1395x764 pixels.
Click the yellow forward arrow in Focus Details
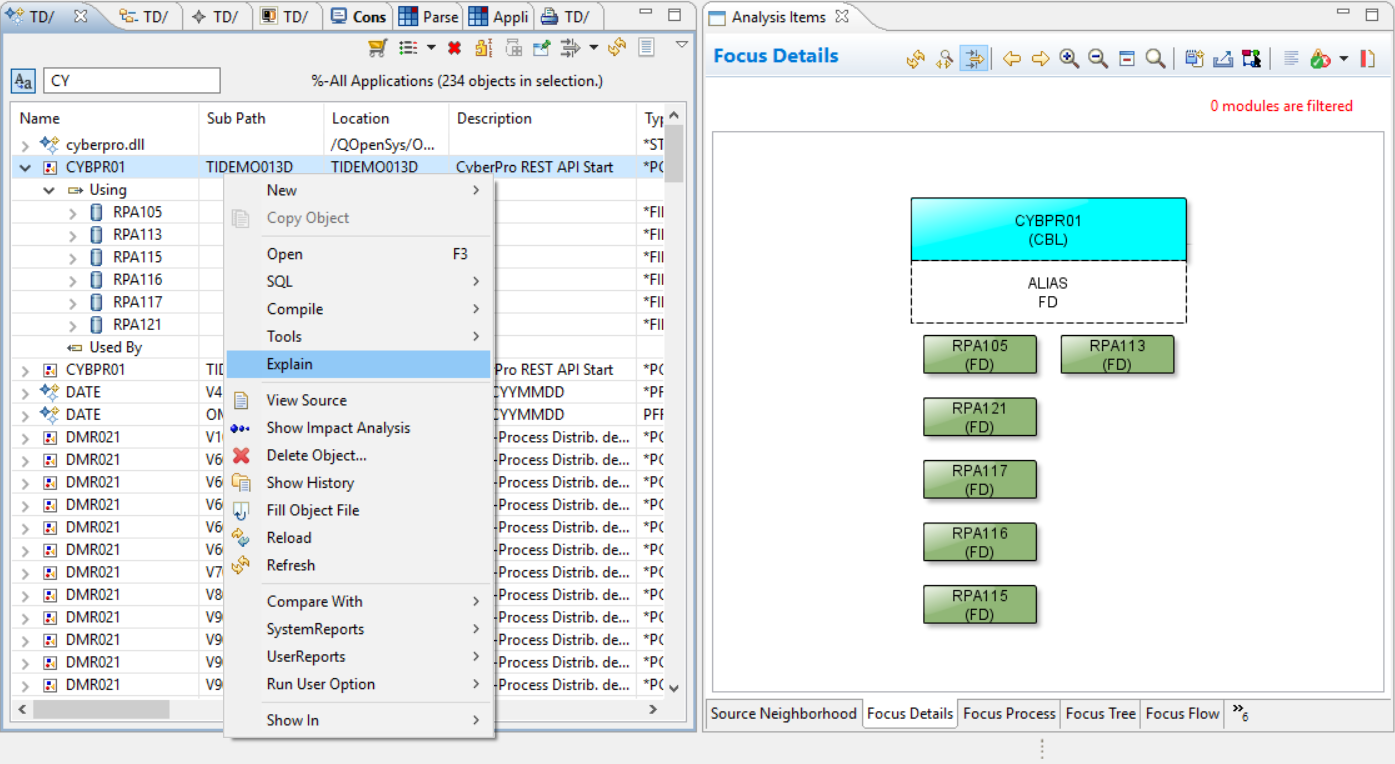click(x=1040, y=59)
